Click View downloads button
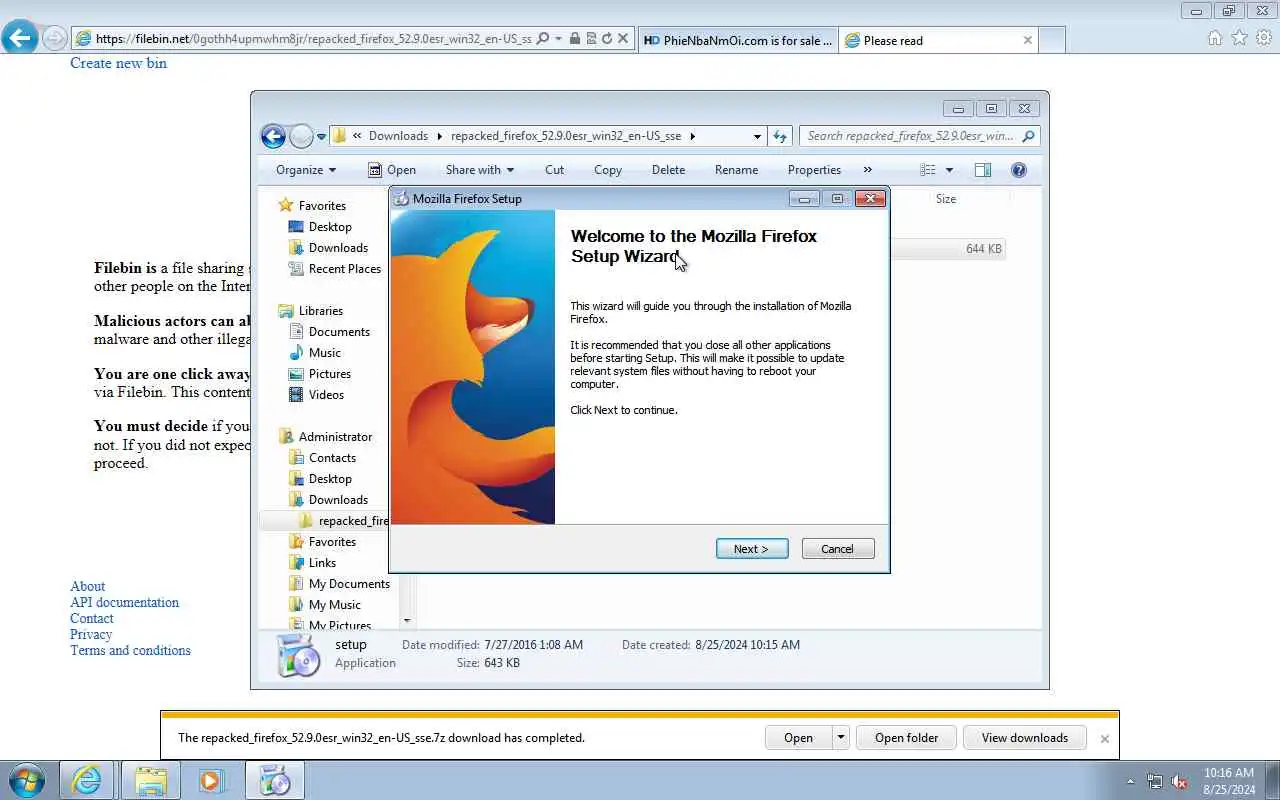Screen dimensions: 1280x800 click(1025, 738)
